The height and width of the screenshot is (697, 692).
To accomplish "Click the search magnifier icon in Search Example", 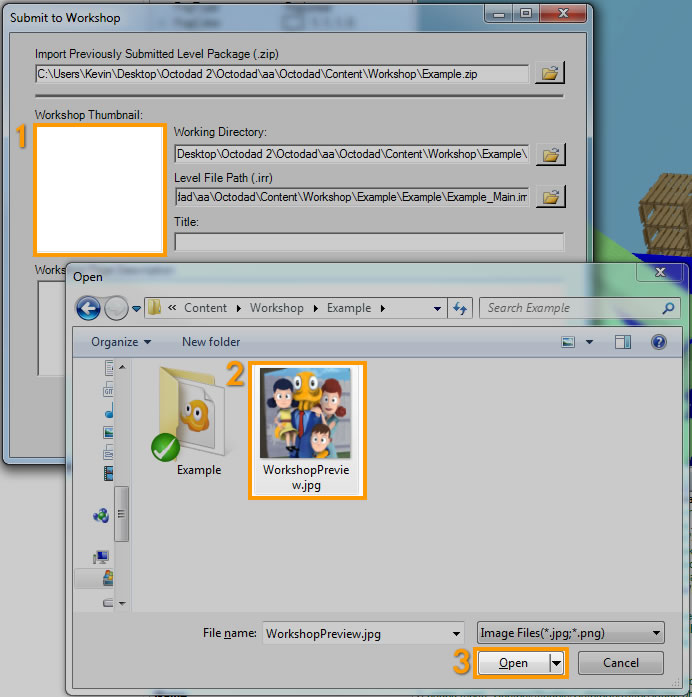I will [668, 308].
